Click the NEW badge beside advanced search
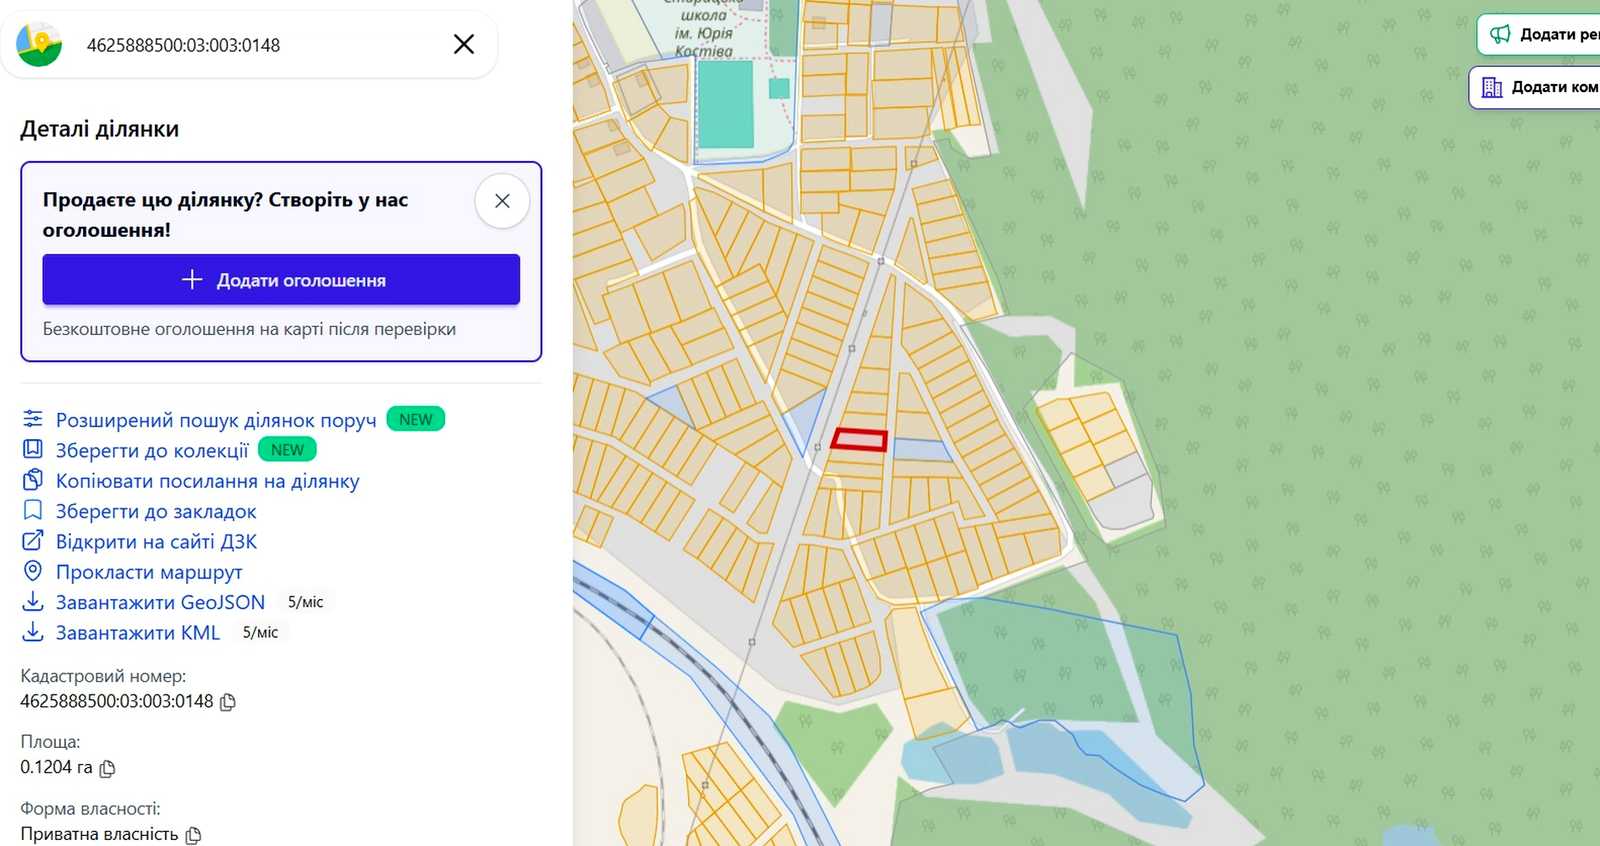Viewport: 1600px width, 846px height. point(416,419)
